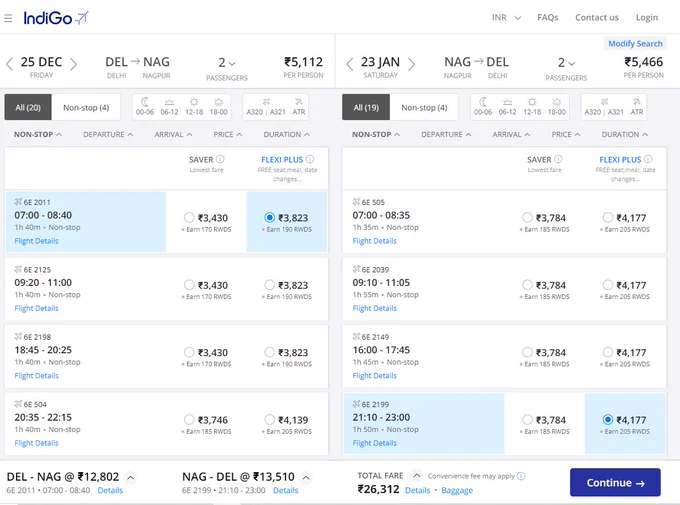Show Saver fare info in NAG-DEL panel
Viewport: 680px width, 505px height.
(558, 159)
